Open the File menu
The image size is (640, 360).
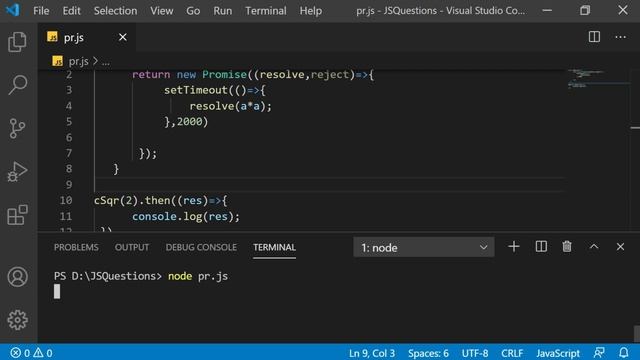click(41, 11)
